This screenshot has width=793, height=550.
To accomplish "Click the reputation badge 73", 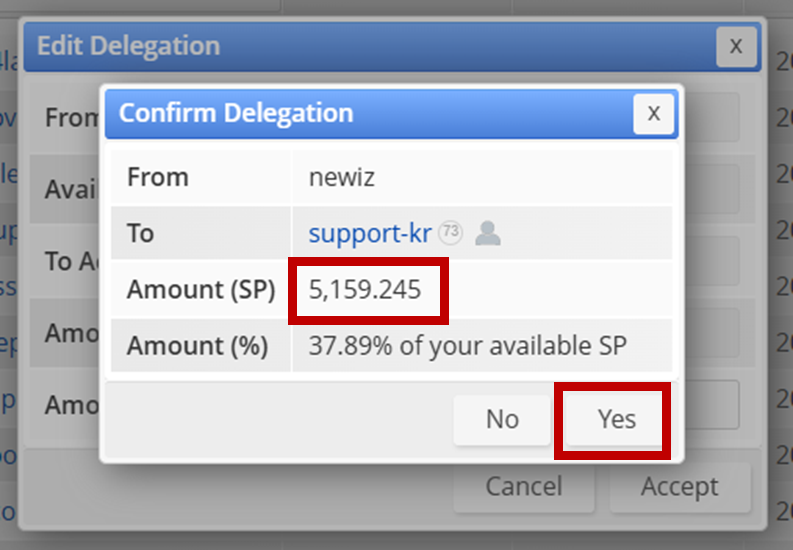I will (450, 233).
